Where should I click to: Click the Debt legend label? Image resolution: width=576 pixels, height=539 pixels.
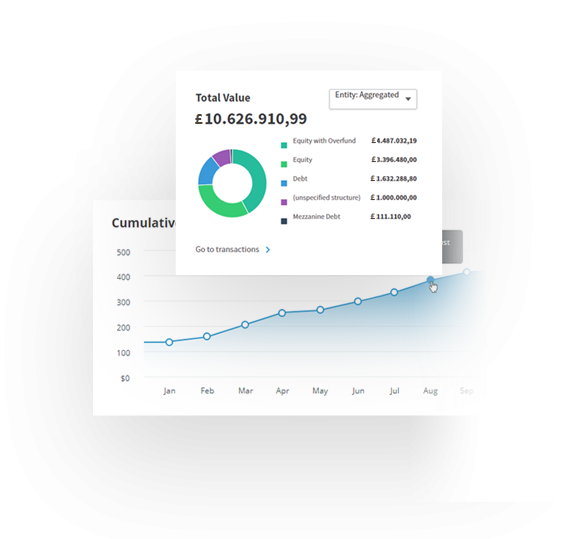300,179
